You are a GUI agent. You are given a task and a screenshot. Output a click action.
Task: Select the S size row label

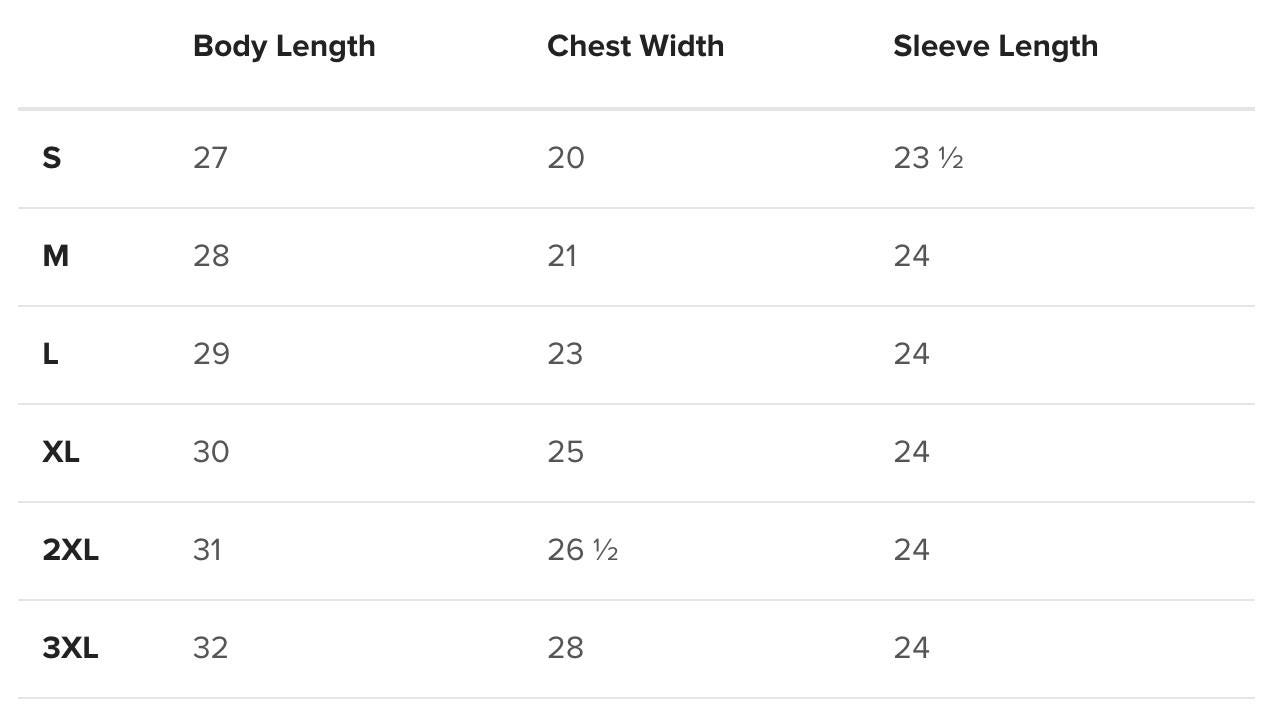[52, 158]
